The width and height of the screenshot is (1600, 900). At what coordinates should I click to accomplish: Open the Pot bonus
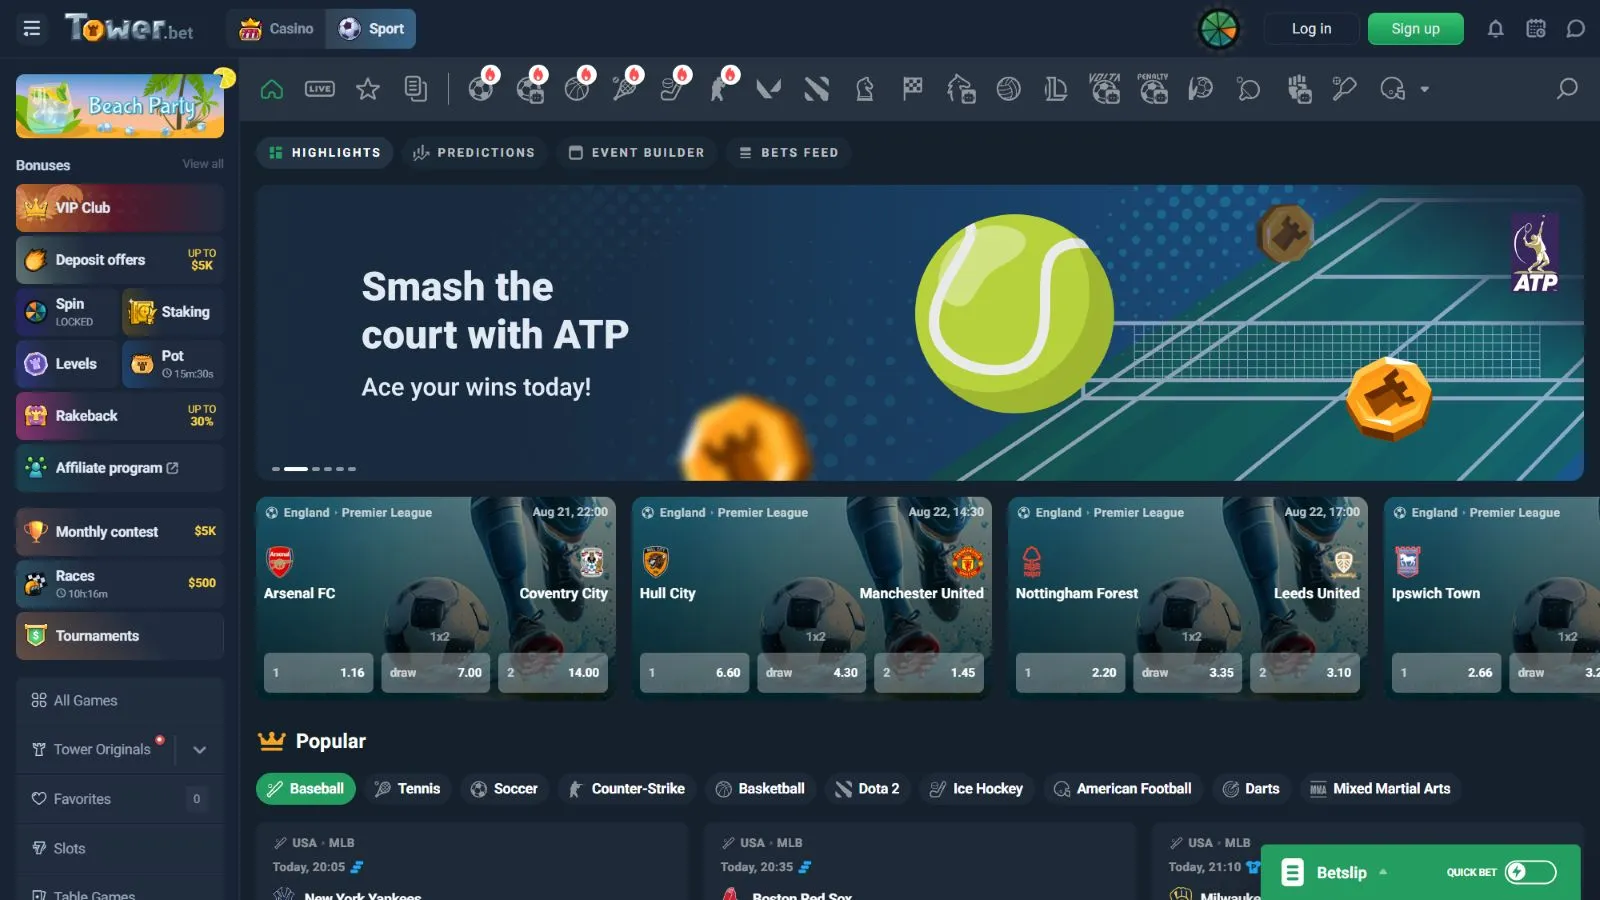(173, 364)
